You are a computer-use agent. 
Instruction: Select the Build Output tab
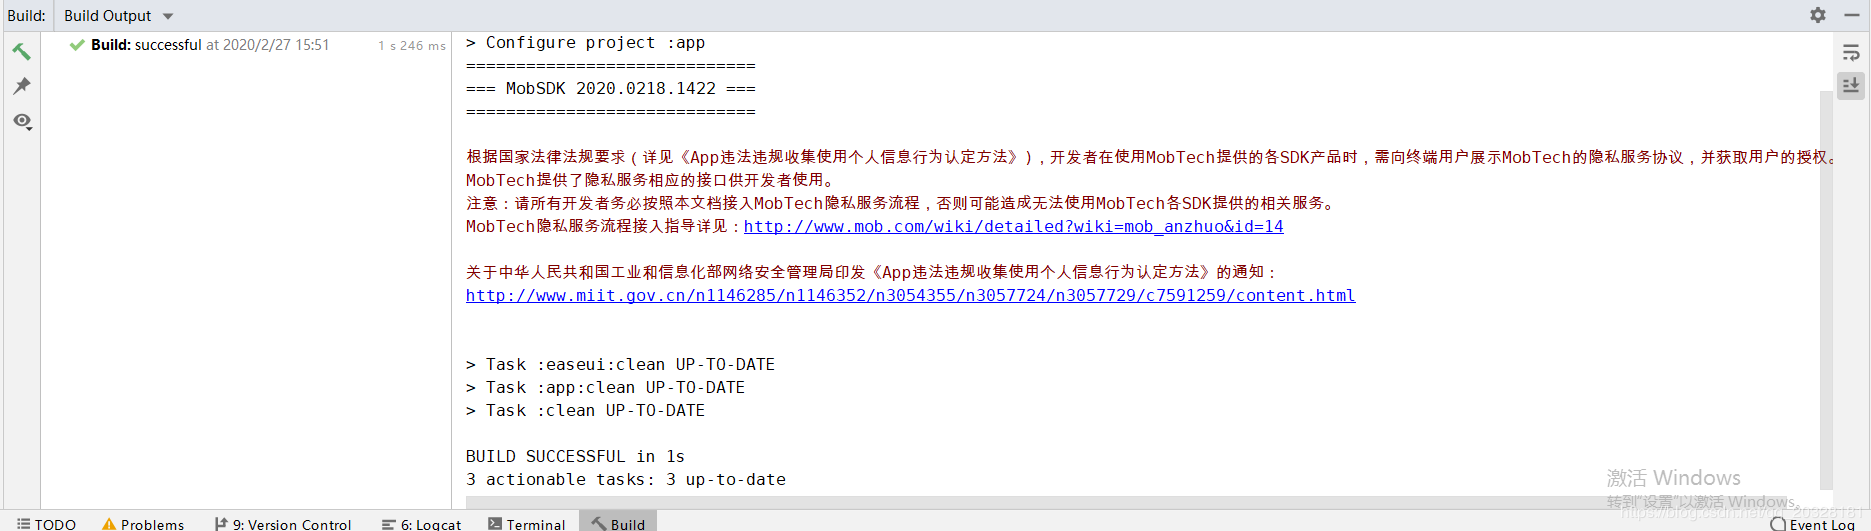[x=108, y=16]
